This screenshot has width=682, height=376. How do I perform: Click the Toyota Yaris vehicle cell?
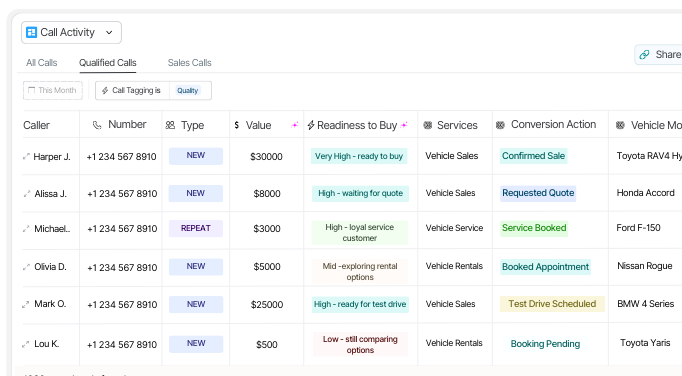pos(645,343)
